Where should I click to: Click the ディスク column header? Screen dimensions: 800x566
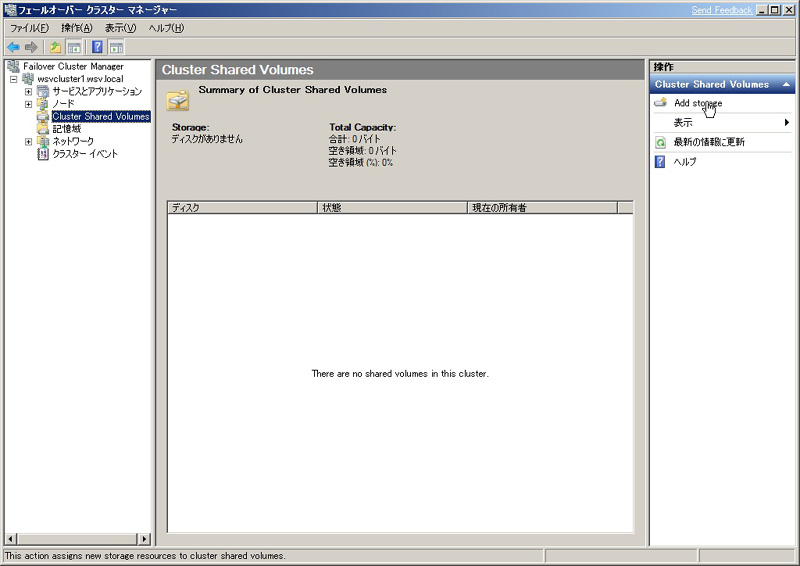point(240,208)
